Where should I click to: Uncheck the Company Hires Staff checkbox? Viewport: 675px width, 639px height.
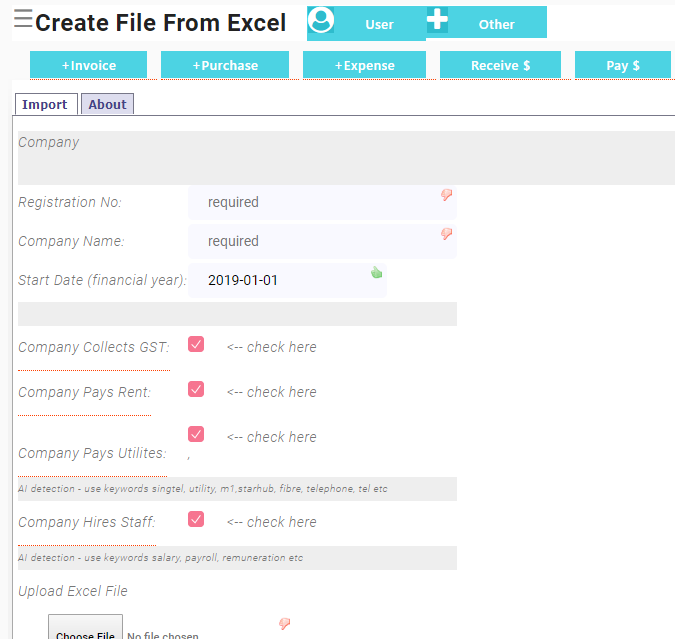(196, 519)
